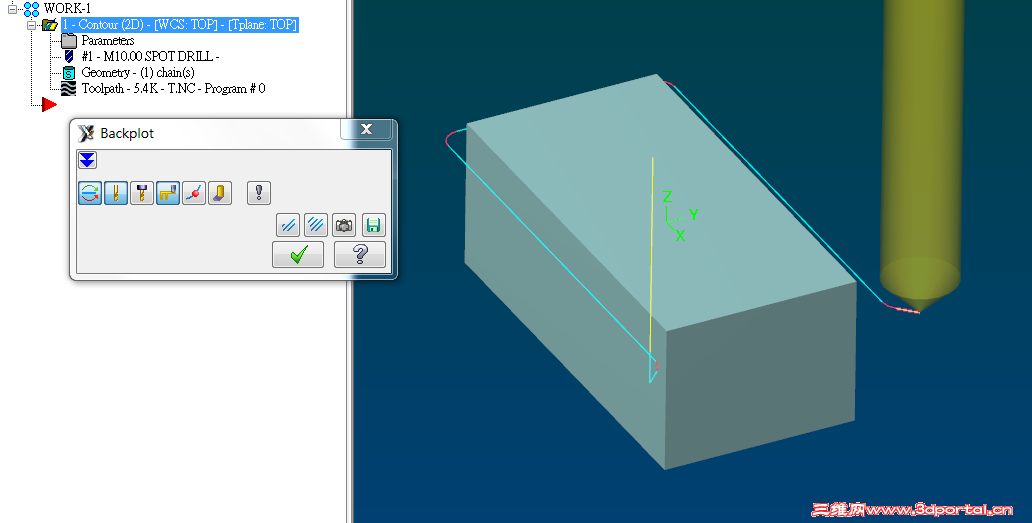Close the Backplot dialog
Image resolution: width=1032 pixels, height=523 pixels.
tap(367, 129)
